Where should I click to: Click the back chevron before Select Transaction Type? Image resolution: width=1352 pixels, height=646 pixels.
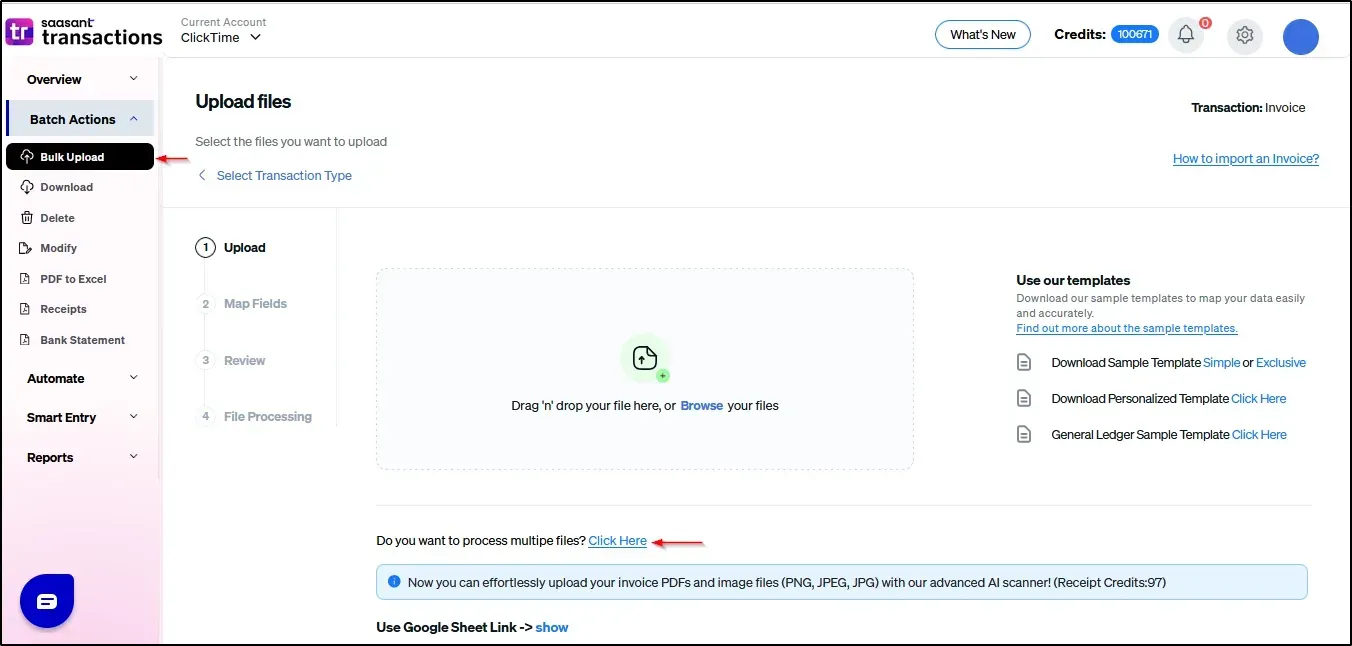(202, 175)
